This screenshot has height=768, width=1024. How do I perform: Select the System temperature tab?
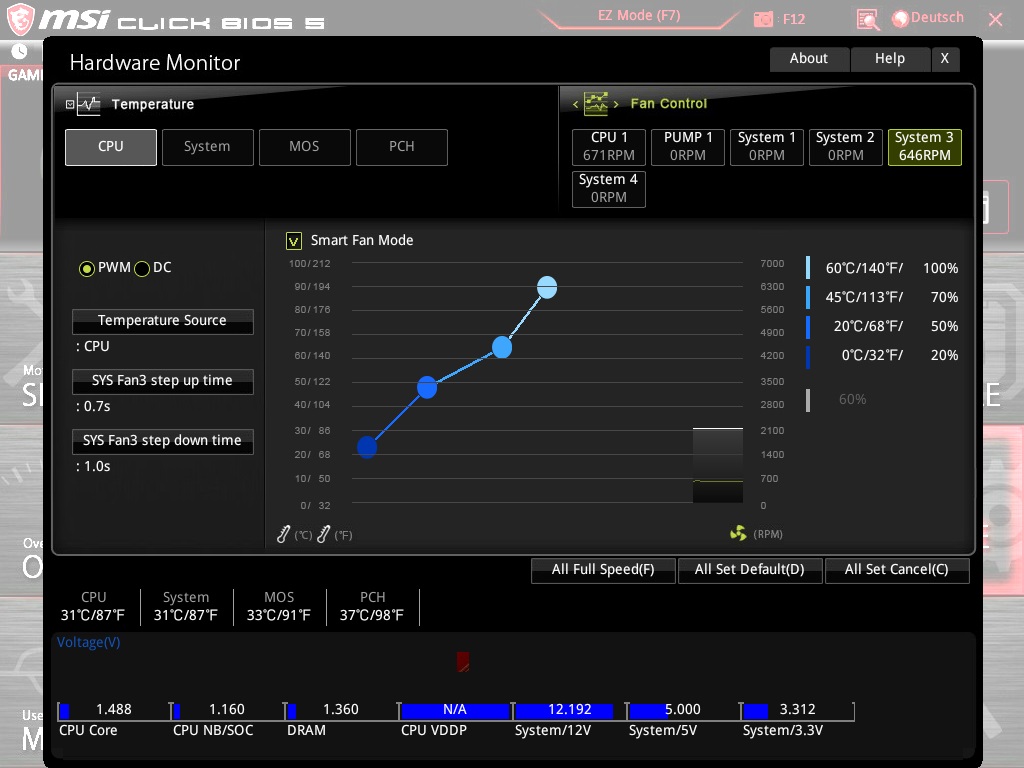point(208,147)
